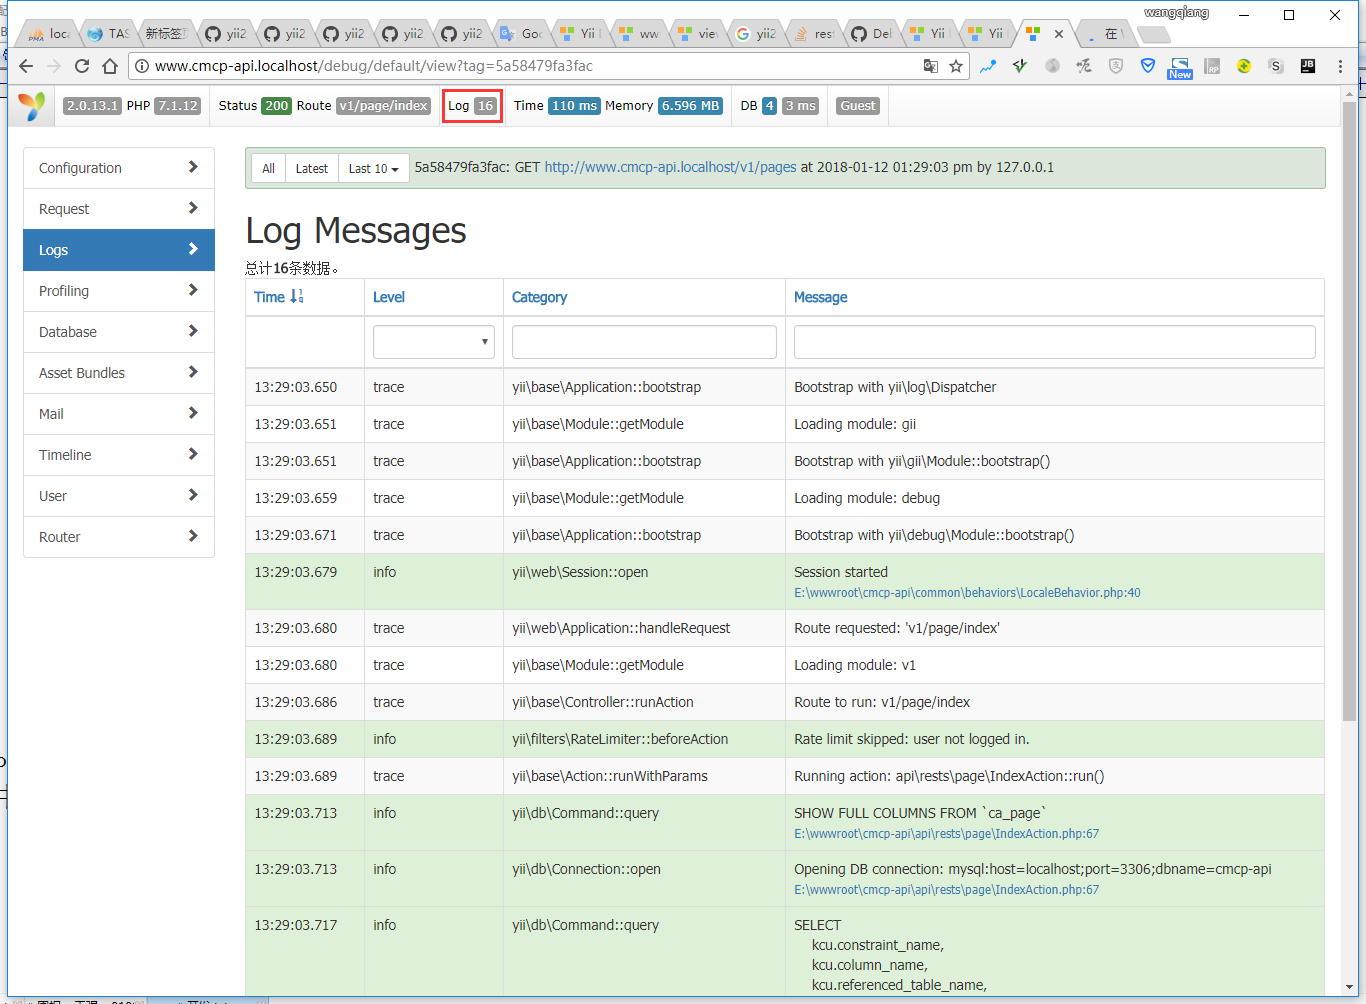Select the Profiling sidebar item
The height and width of the screenshot is (1004, 1366).
[x=119, y=291]
